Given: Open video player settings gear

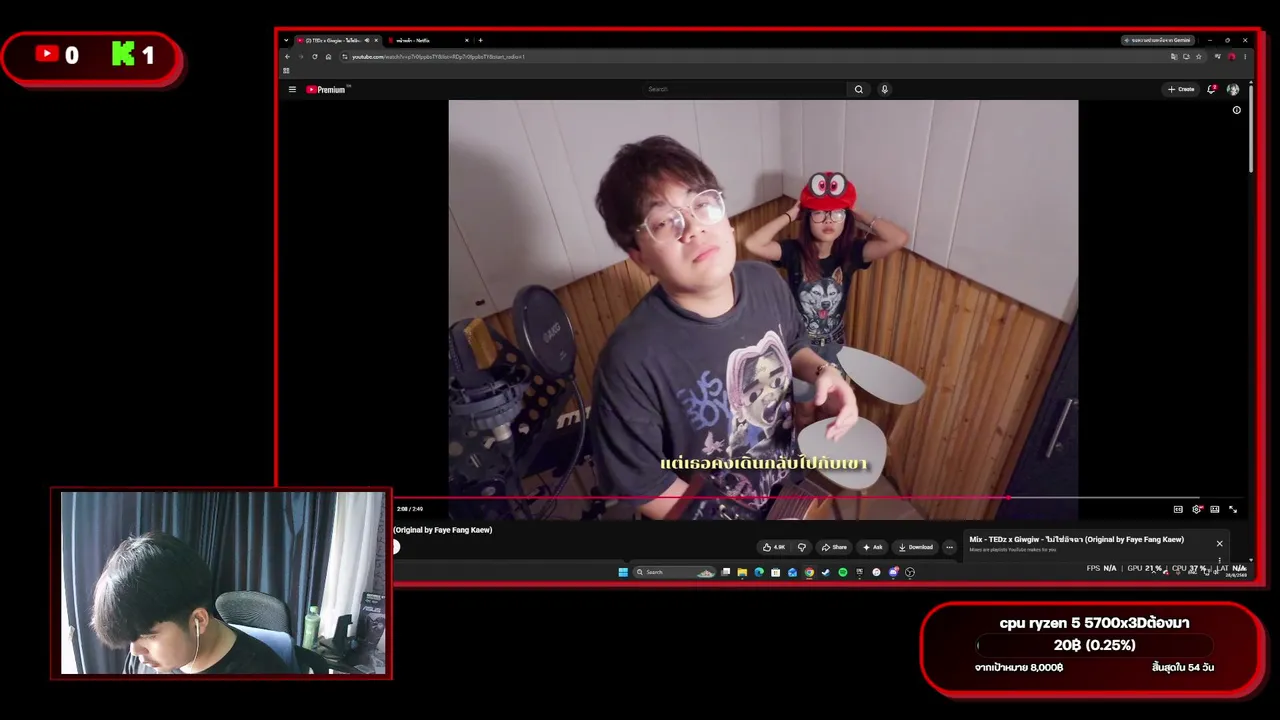Looking at the screenshot, I should [x=1197, y=510].
